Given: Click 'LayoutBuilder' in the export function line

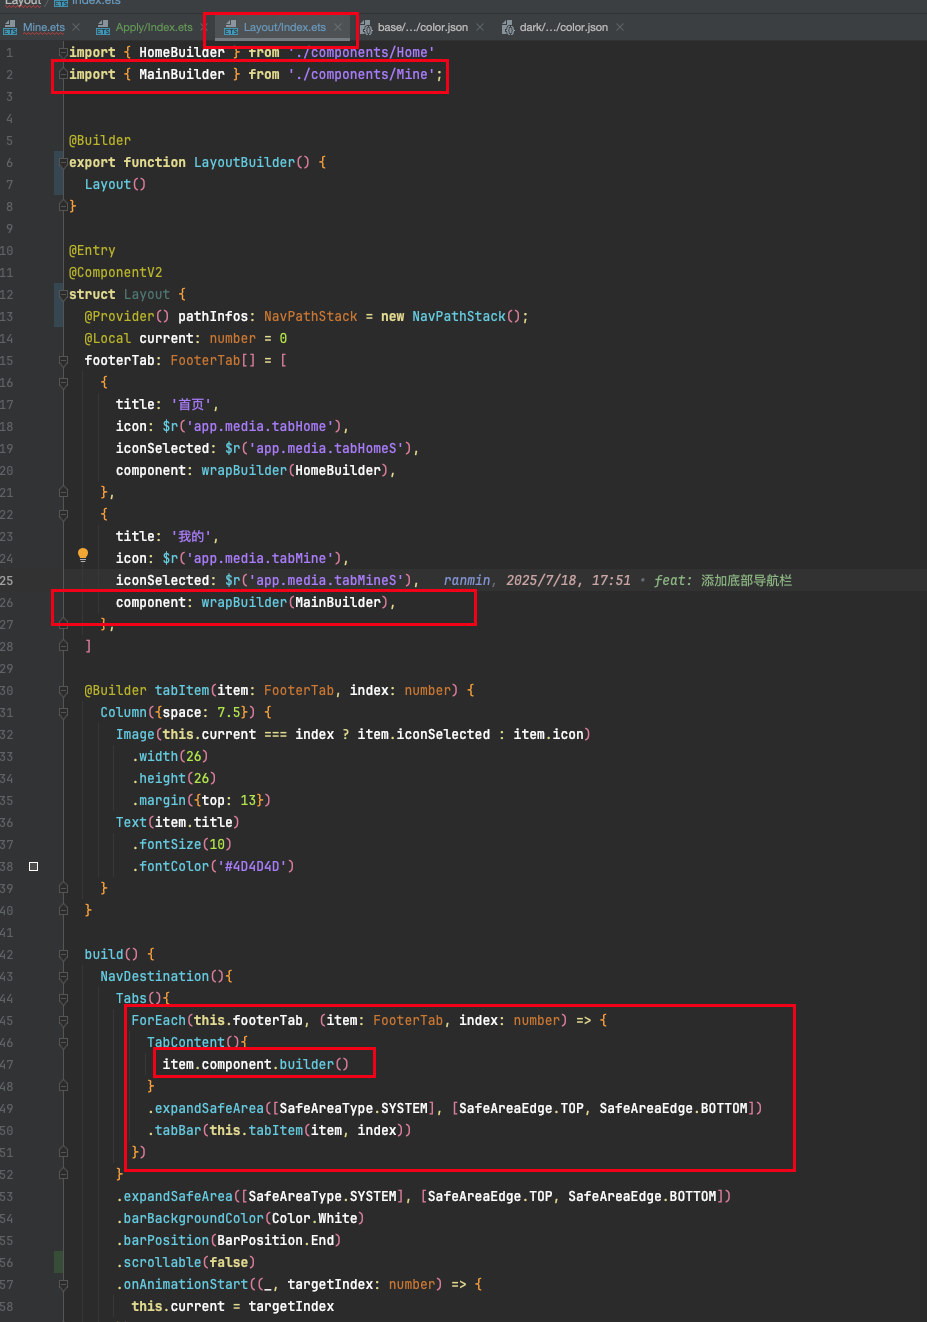Looking at the screenshot, I should pyautogui.click(x=244, y=162).
